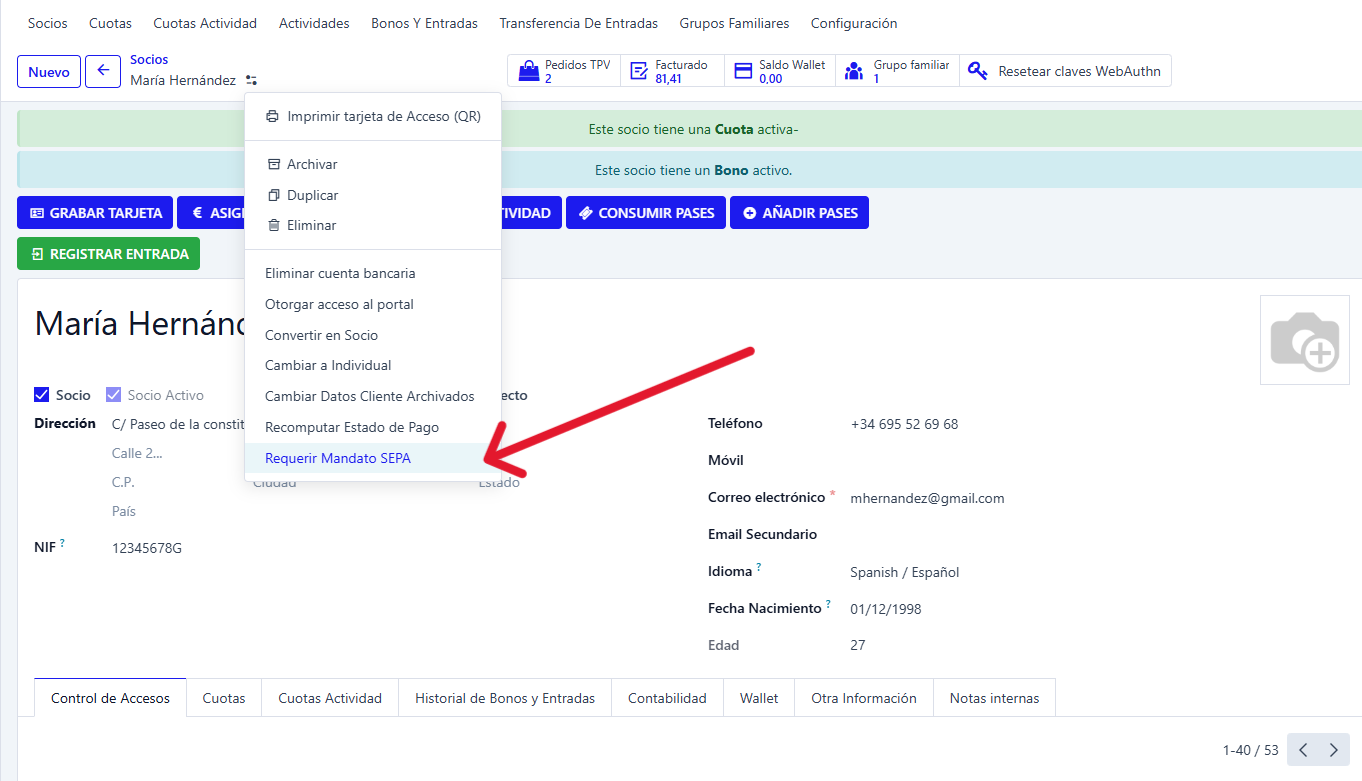The image size is (1362, 781).
Task: Select Requerir Mandato SEPA menu entry
Action: pyautogui.click(x=338, y=458)
